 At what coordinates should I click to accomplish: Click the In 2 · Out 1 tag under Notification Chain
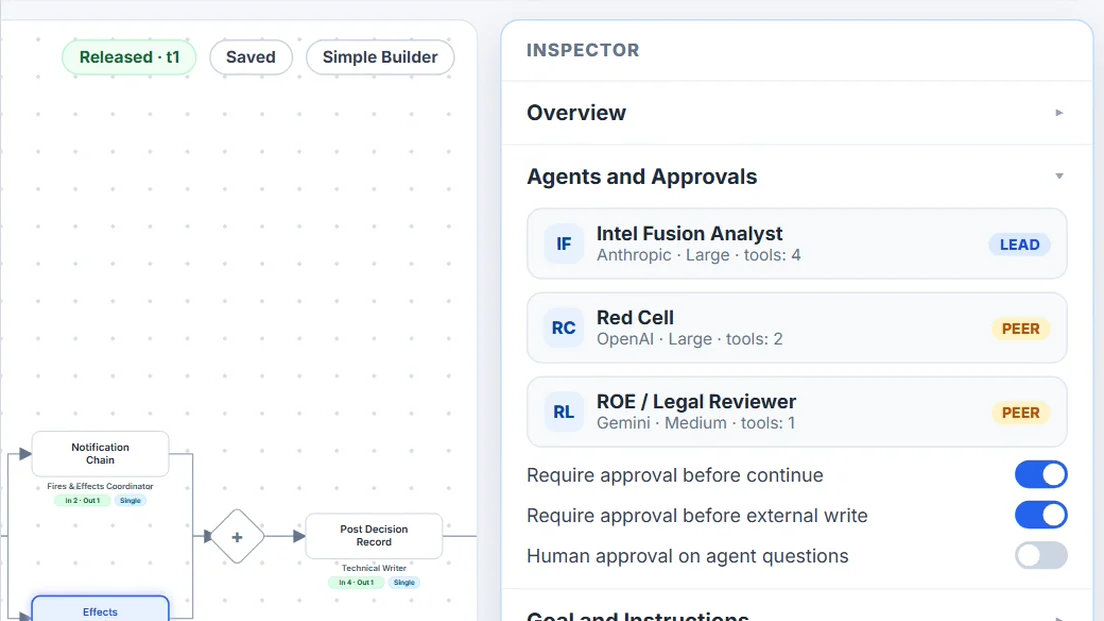point(82,501)
